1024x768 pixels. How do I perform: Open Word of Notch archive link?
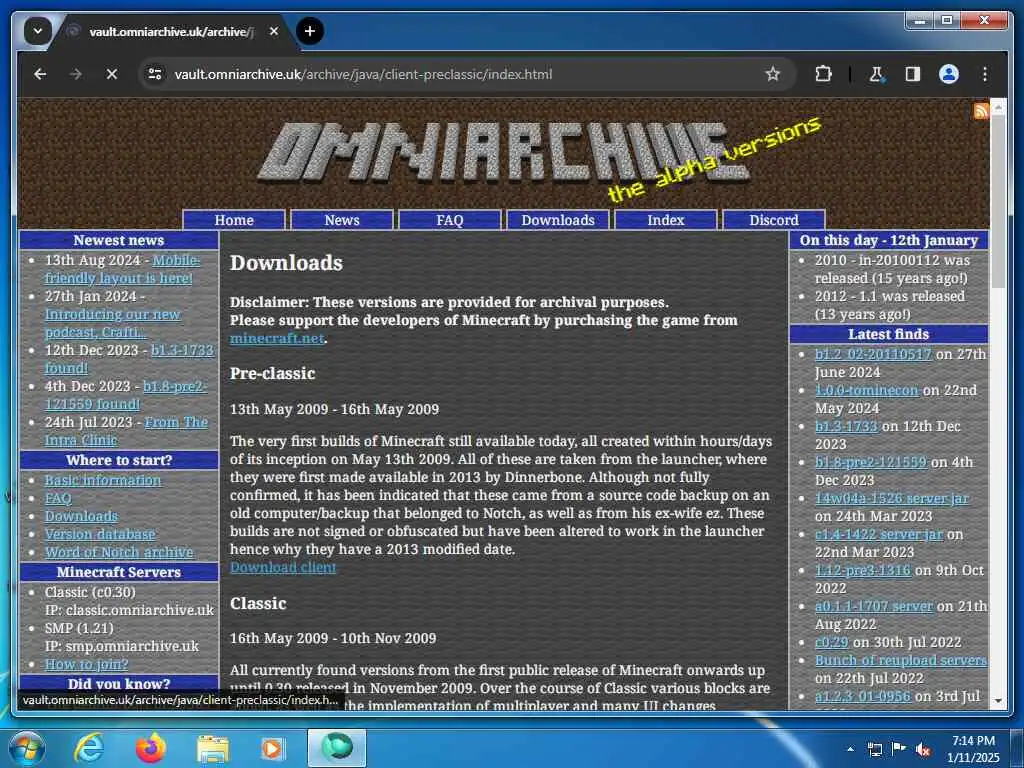point(119,552)
